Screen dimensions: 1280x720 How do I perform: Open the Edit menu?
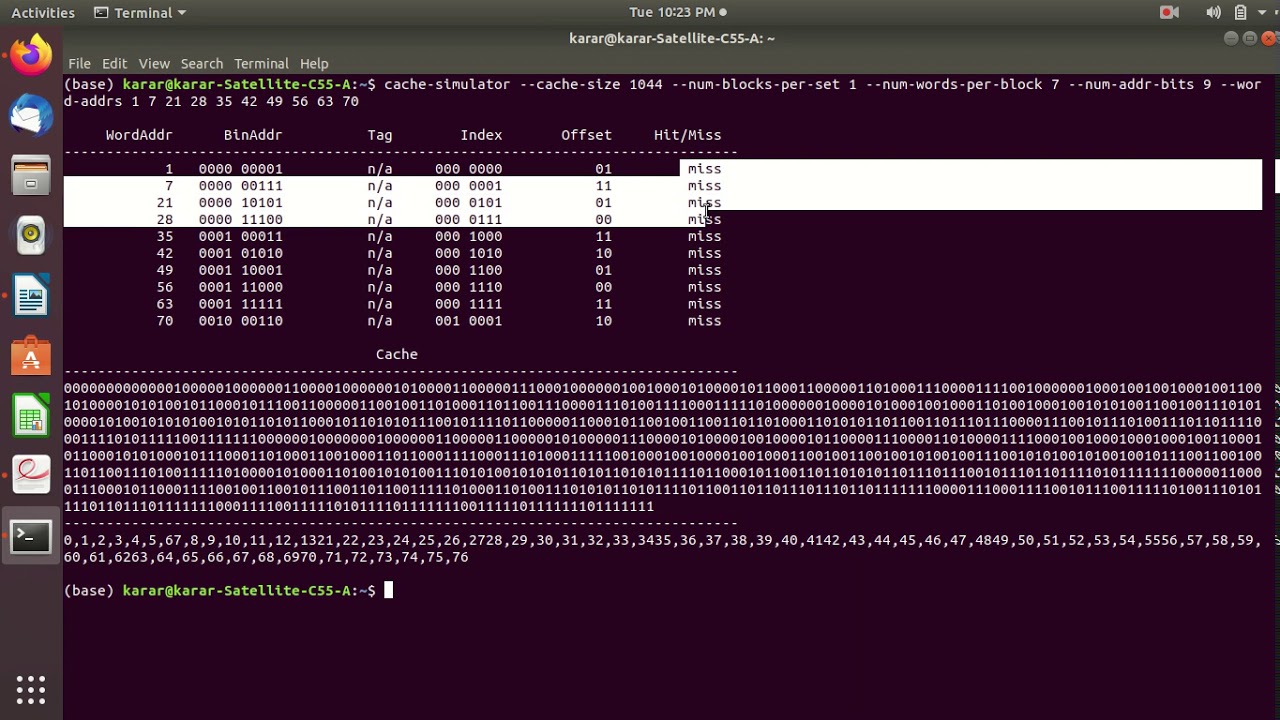[114, 63]
